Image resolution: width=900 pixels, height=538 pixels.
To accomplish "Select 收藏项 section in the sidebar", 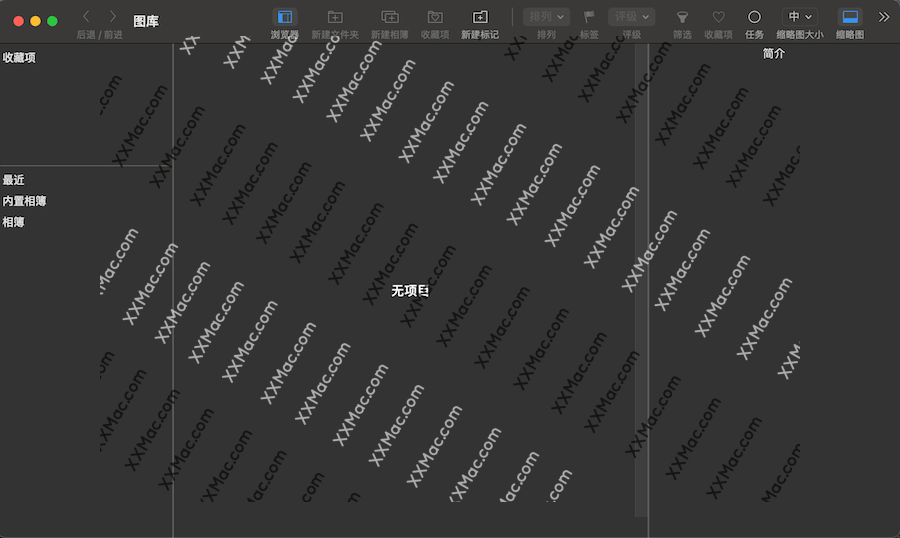I will [19, 57].
